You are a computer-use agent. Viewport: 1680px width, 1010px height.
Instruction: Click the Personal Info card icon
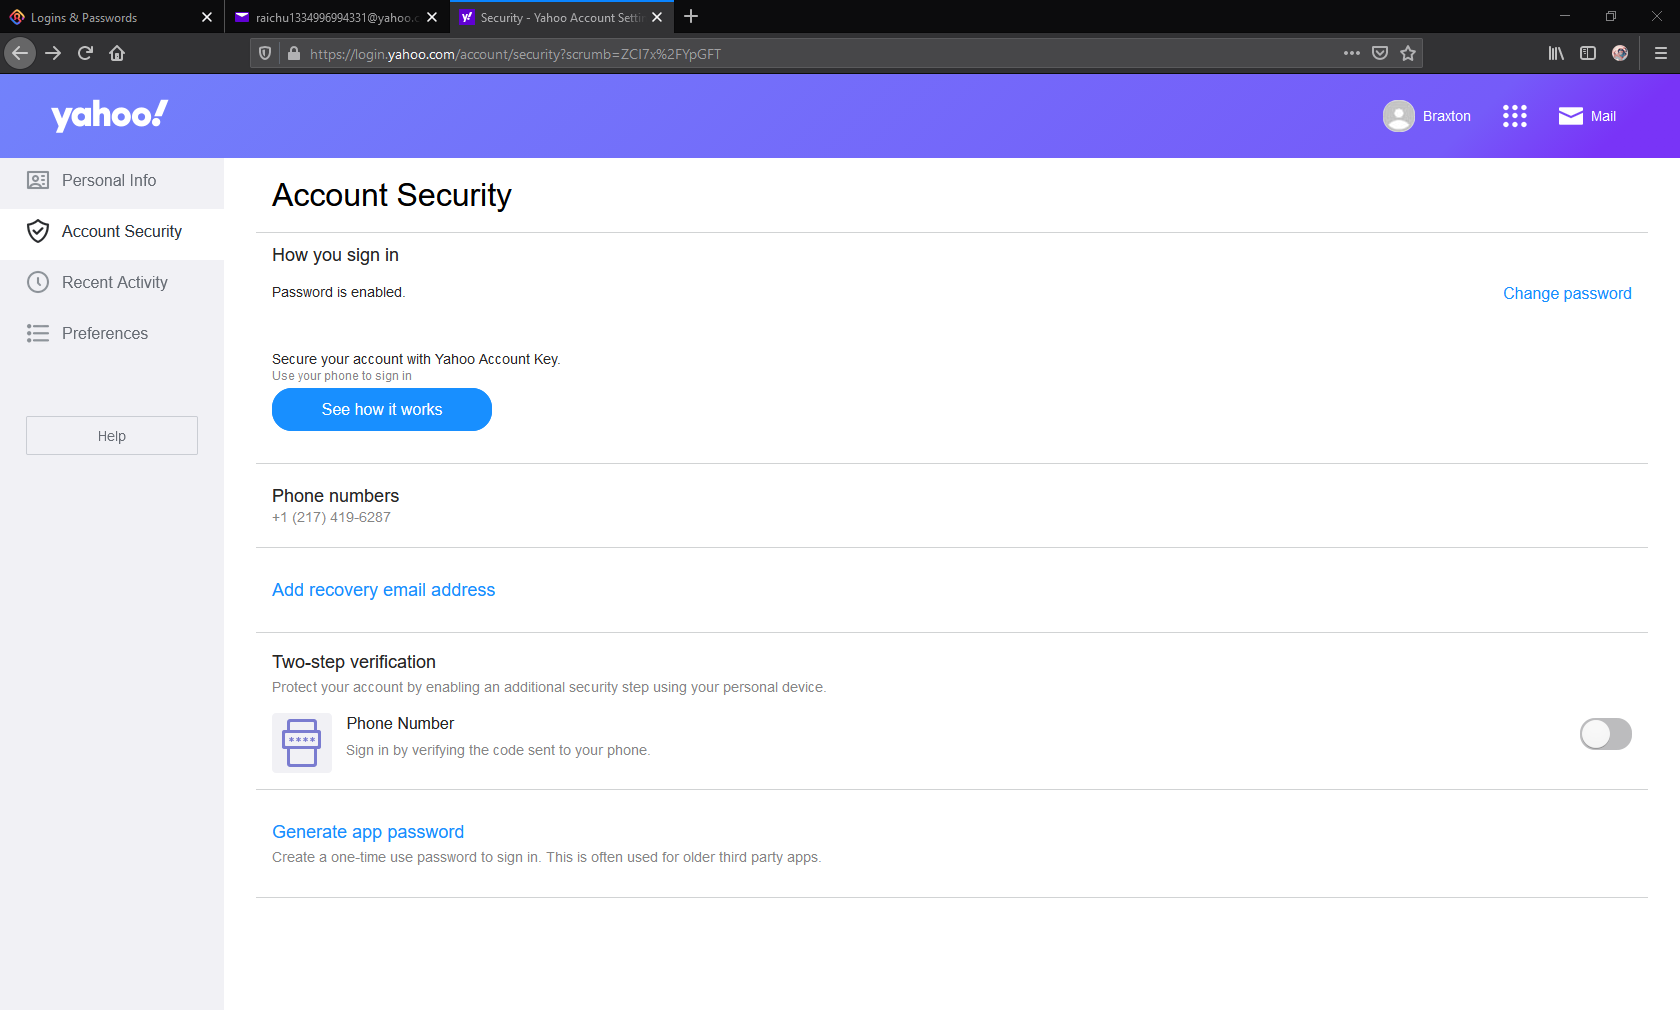38,180
